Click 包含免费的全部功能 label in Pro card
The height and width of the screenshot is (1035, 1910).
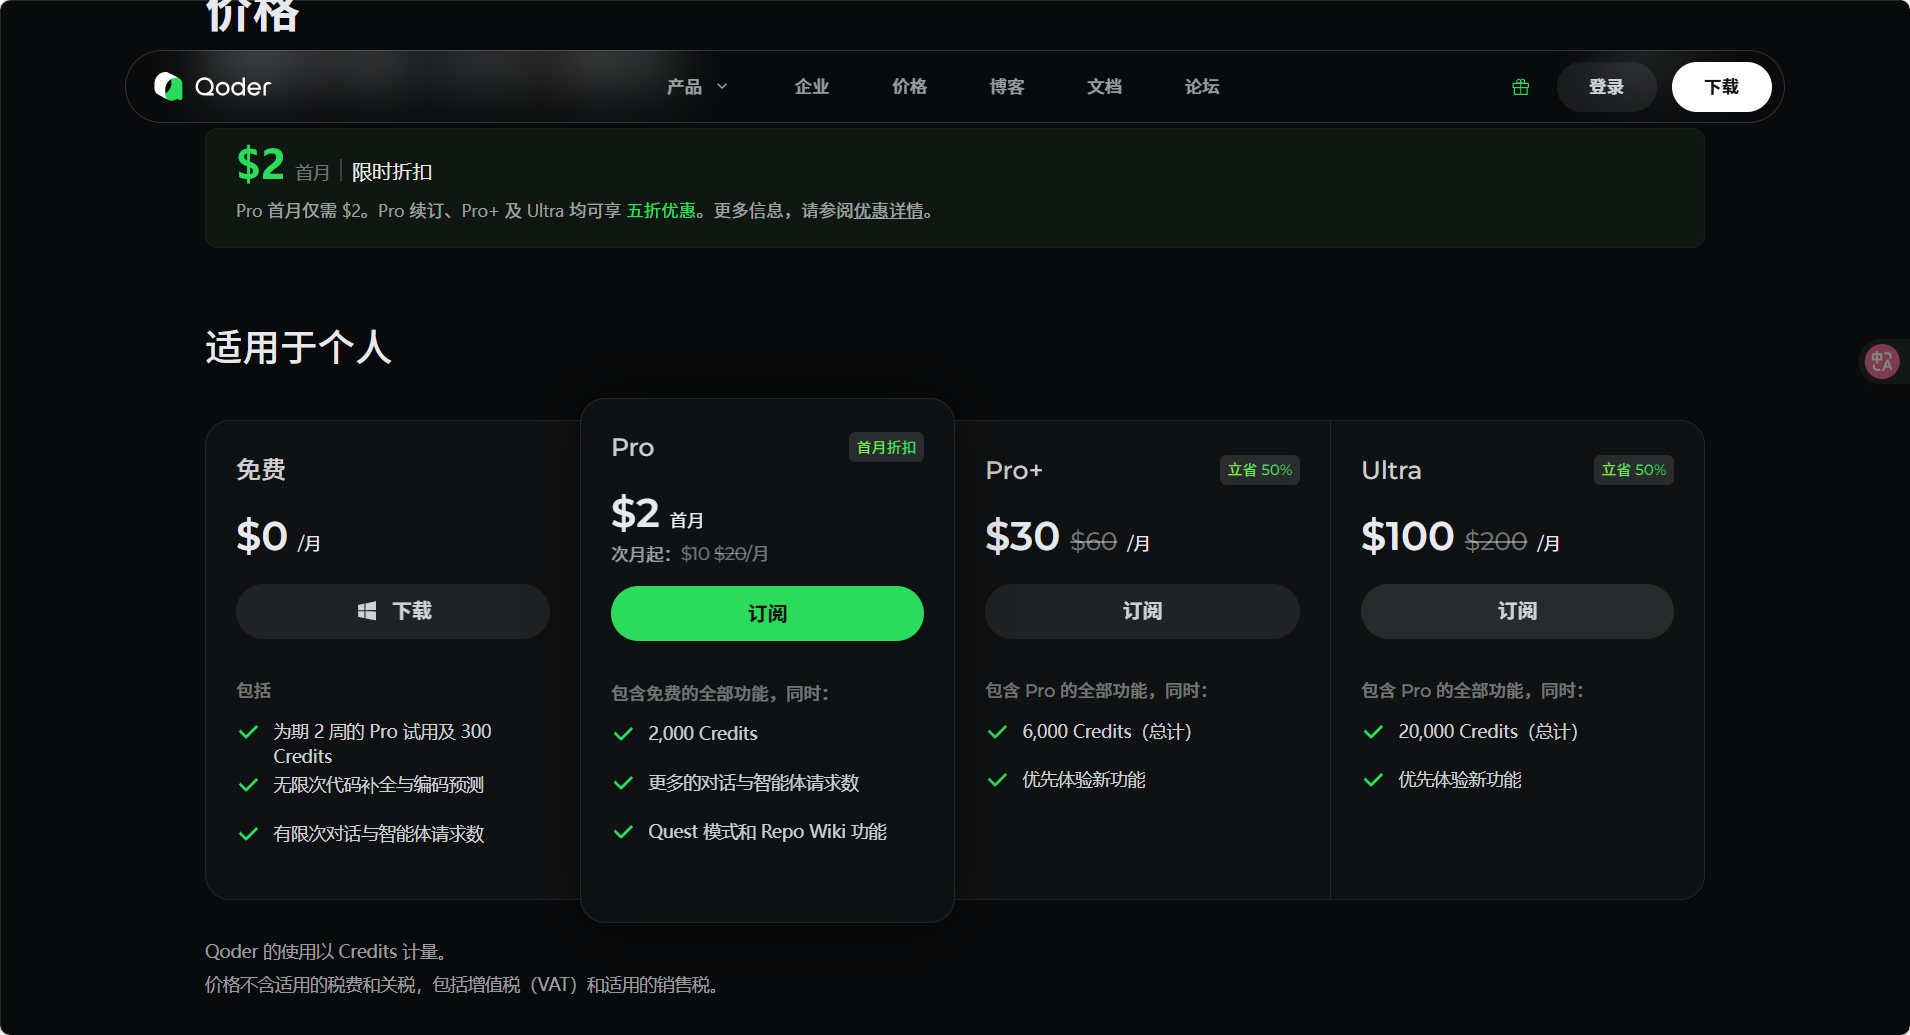tap(720, 694)
